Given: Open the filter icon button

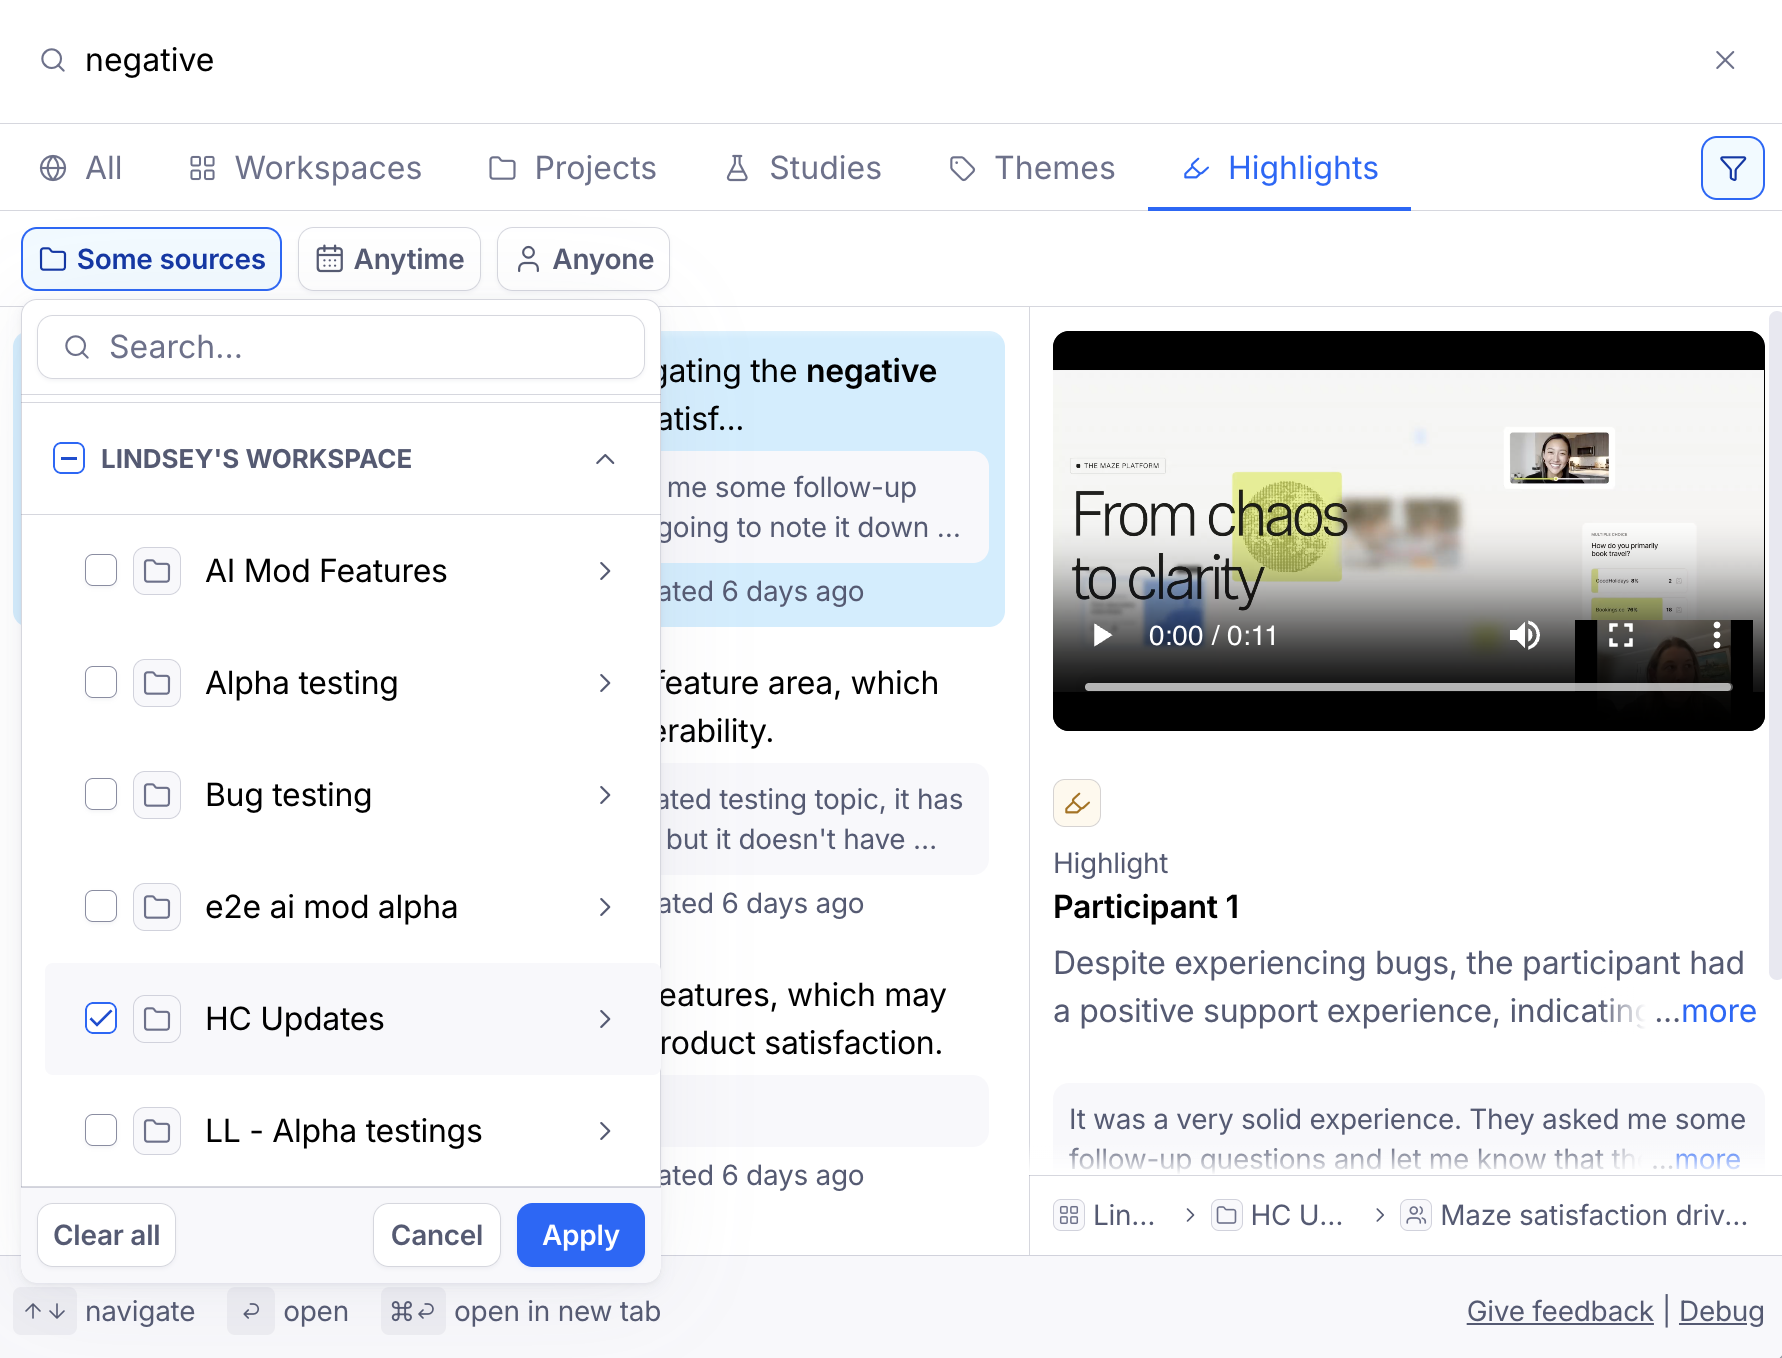Looking at the screenshot, I should click(x=1732, y=168).
